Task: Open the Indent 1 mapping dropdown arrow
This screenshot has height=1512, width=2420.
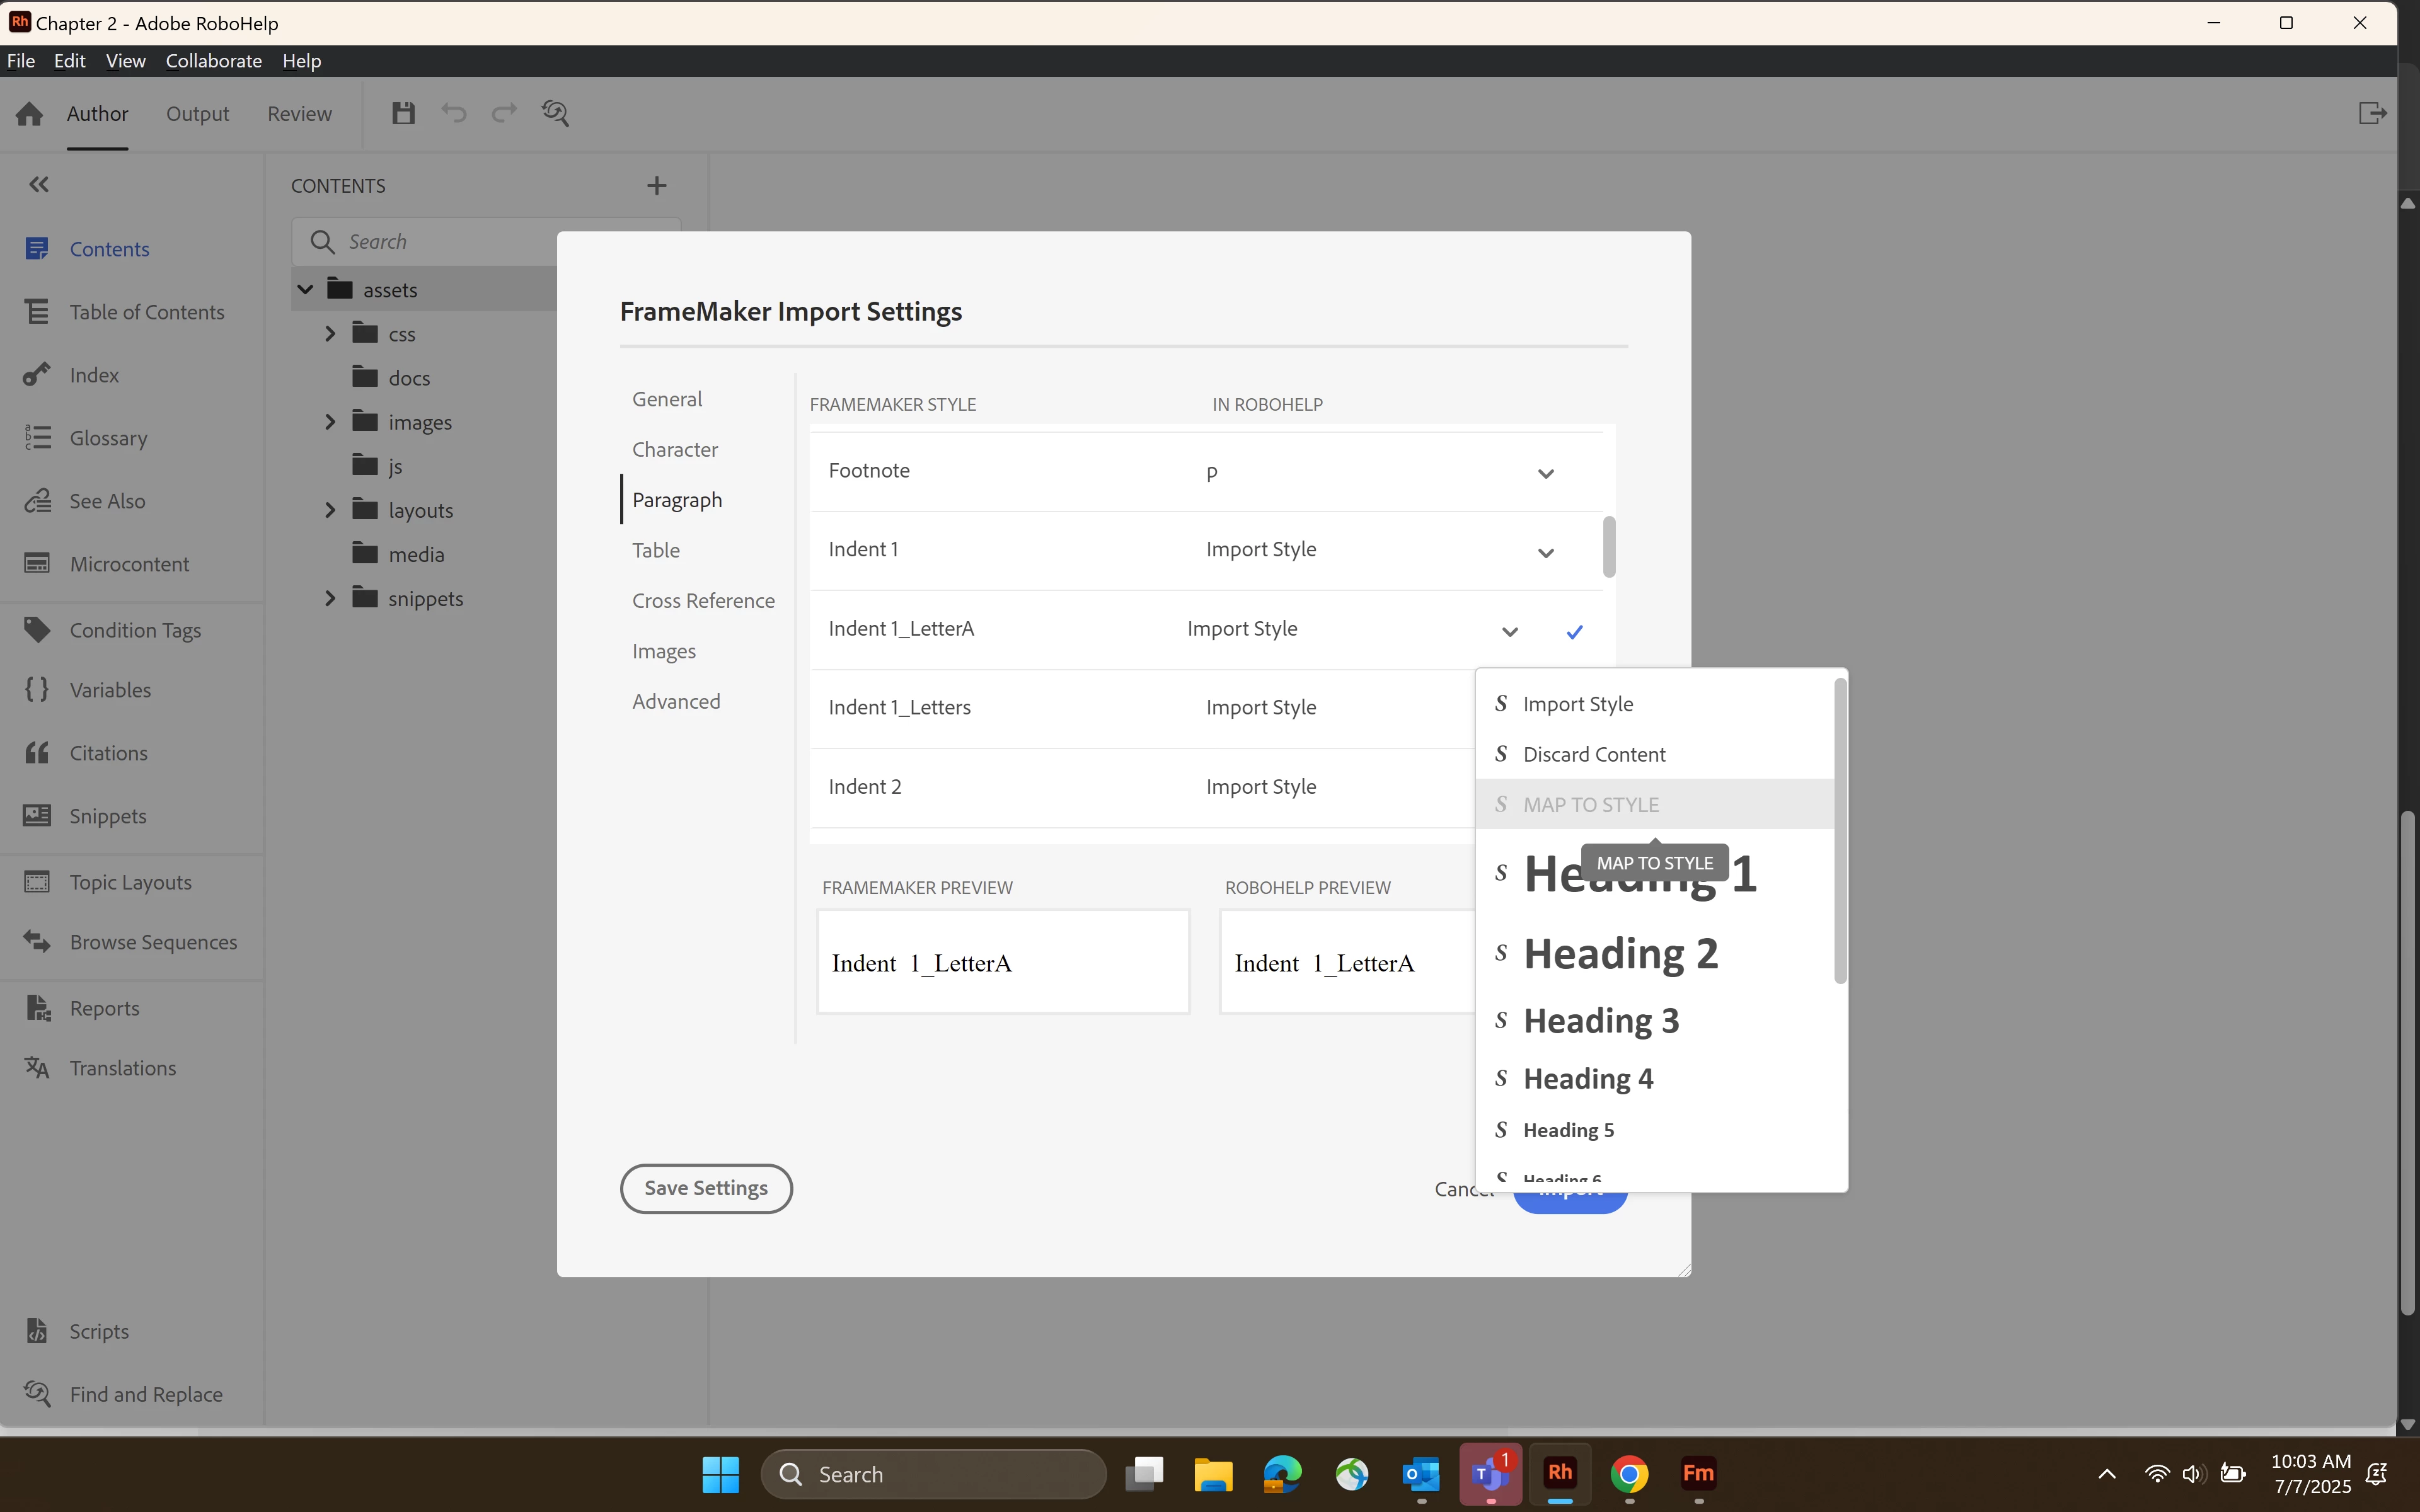Action: click(x=1545, y=552)
